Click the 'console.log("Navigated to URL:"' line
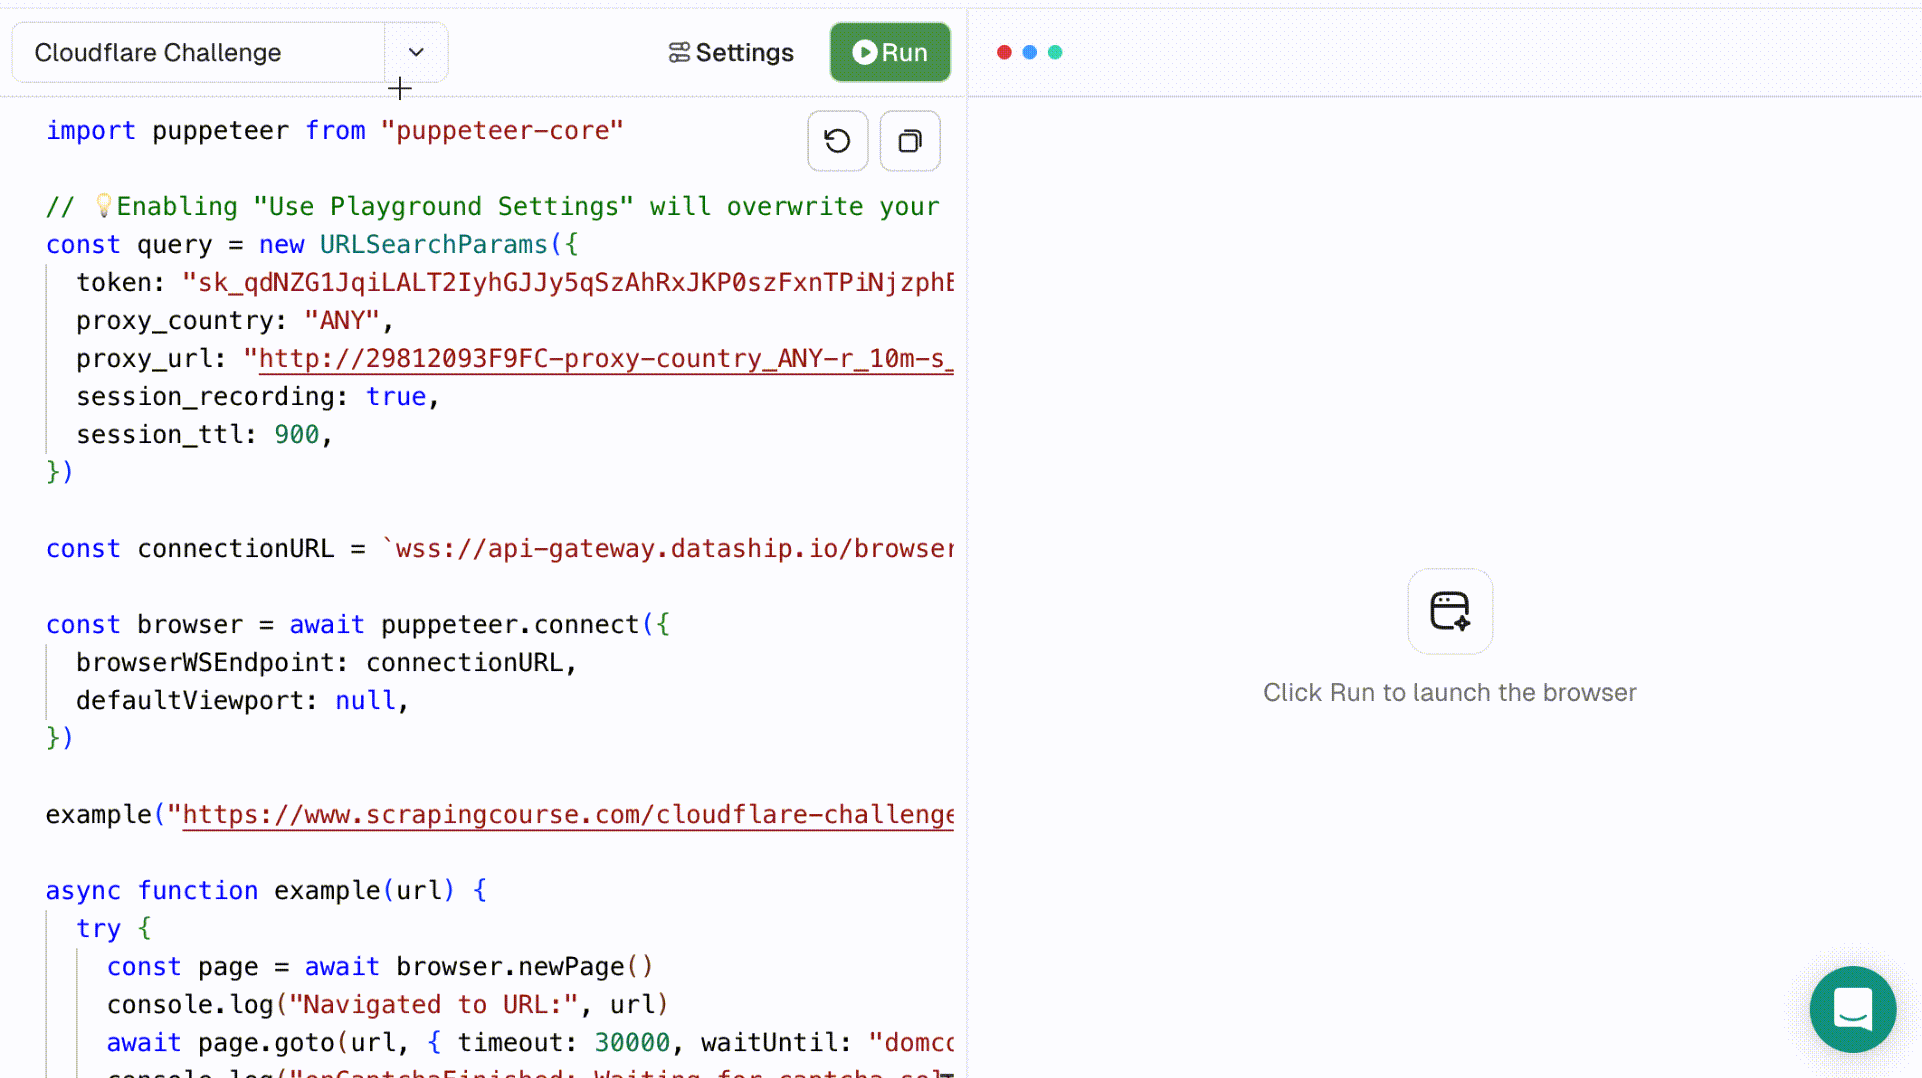The width and height of the screenshot is (1922, 1078). (388, 1004)
